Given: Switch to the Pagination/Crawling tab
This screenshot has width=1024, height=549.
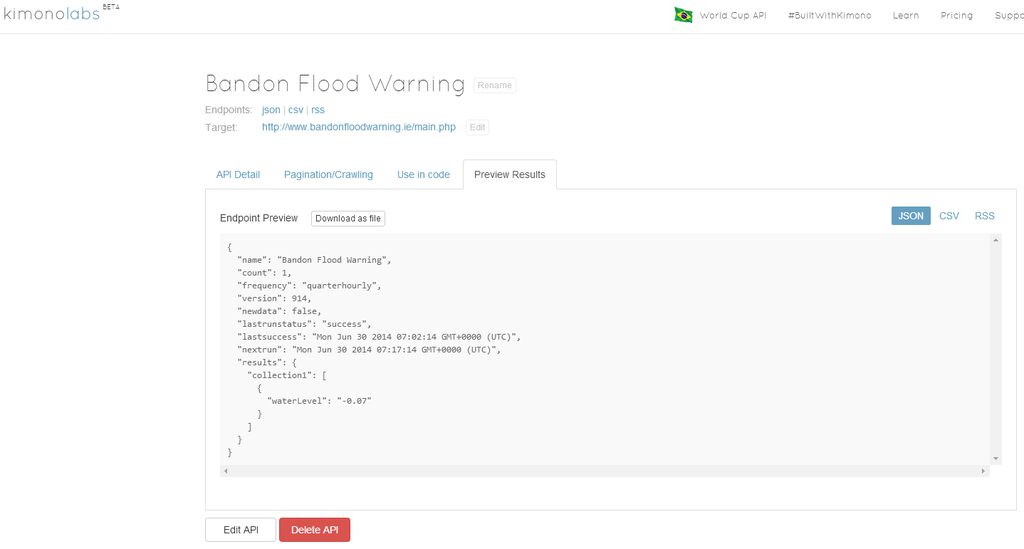Looking at the screenshot, I should pos(328,174).
